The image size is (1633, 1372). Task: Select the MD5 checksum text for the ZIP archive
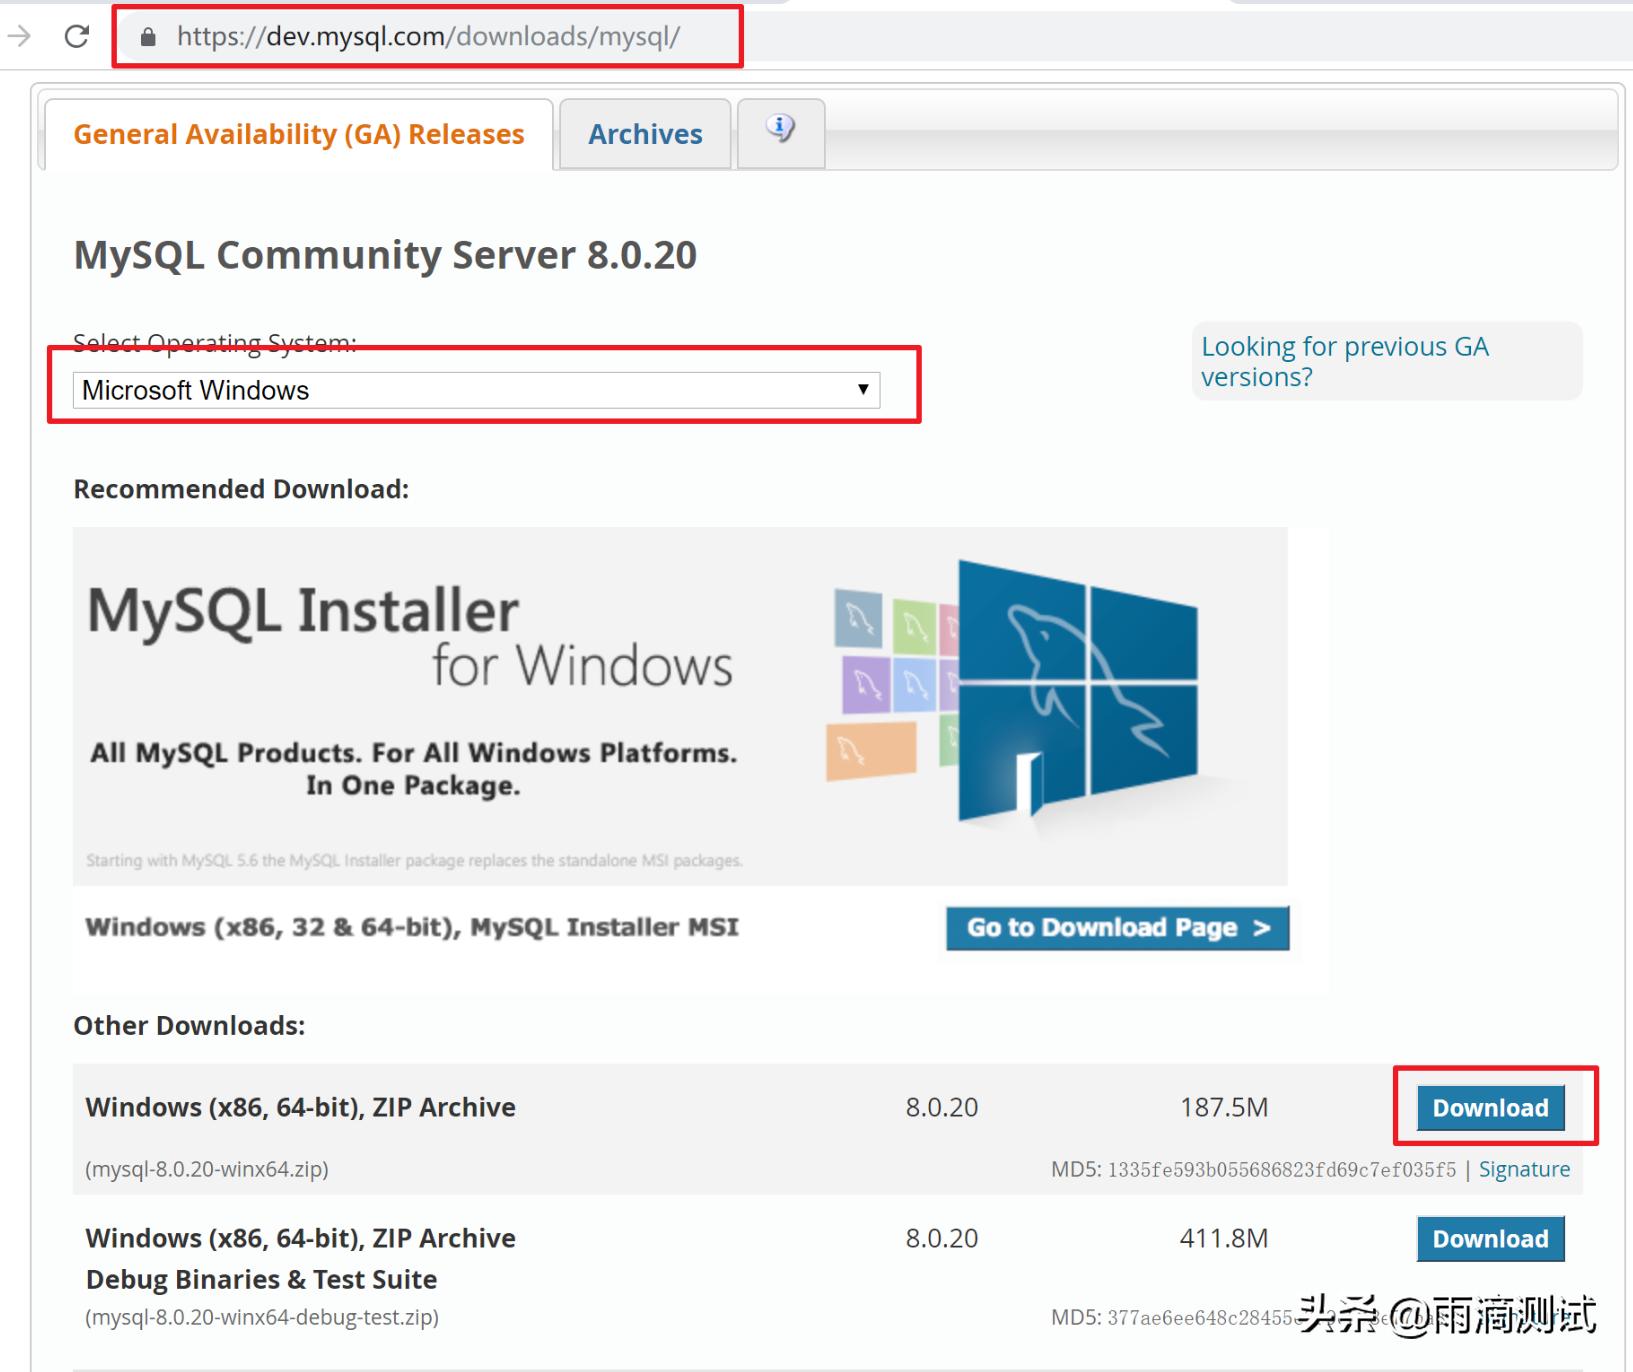[1283, 1168]
